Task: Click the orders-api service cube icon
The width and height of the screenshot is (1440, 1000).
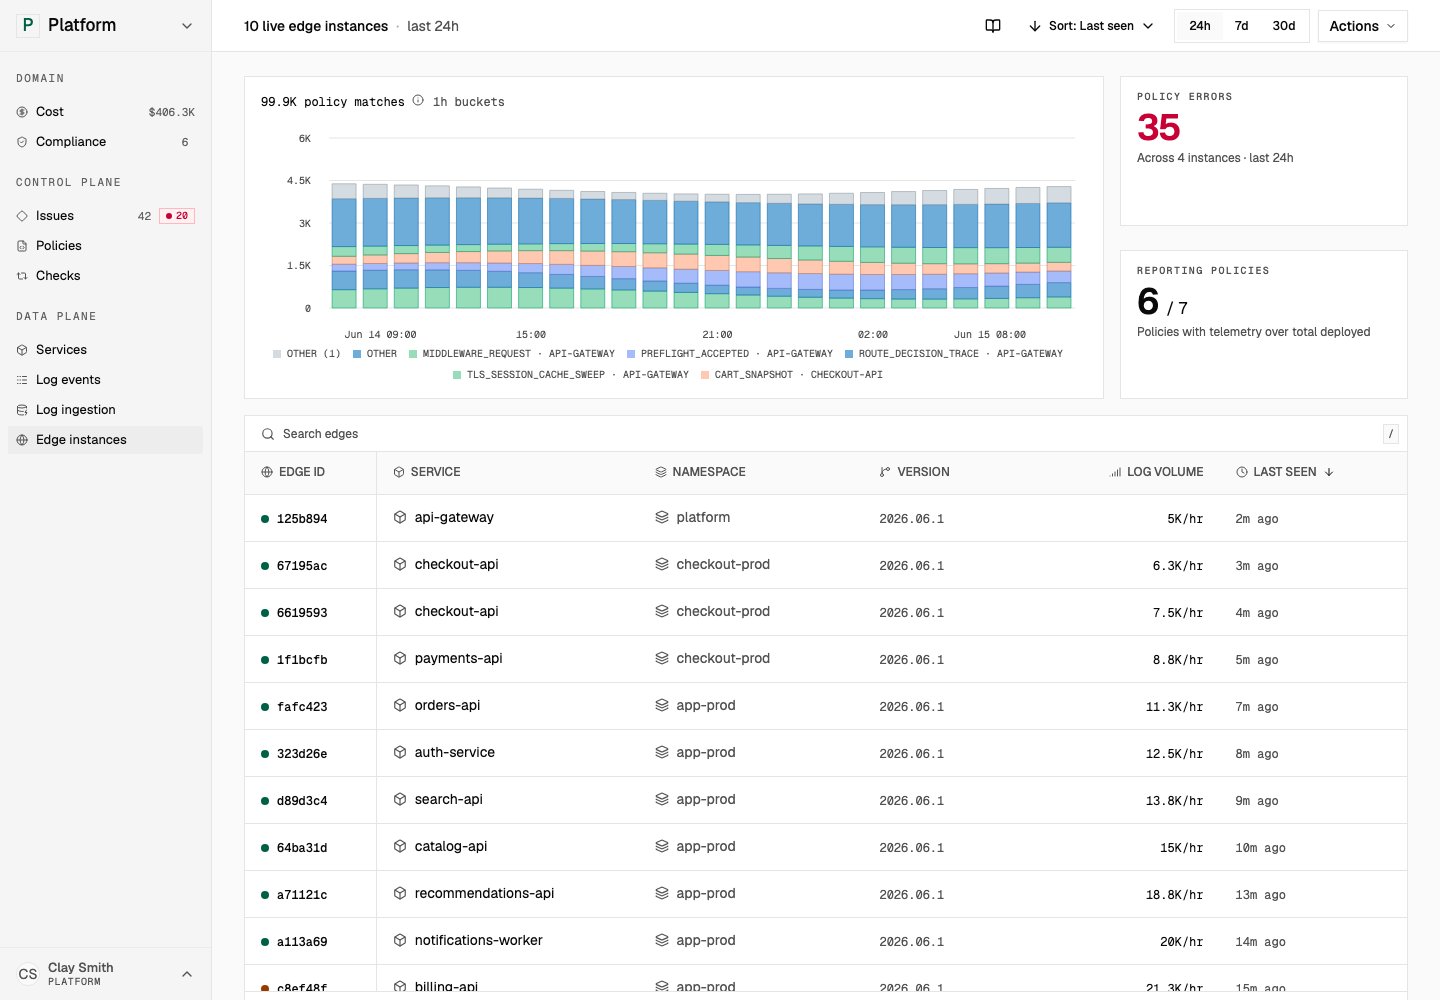Action: (400, 705)
